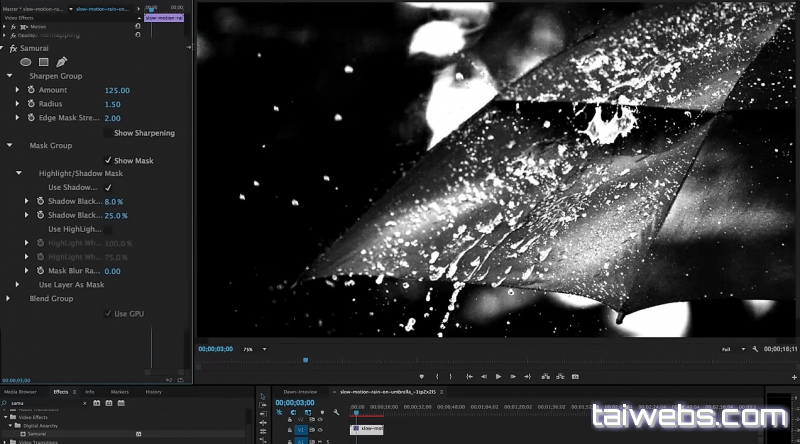Screen dimensions: 800x444
Task: Expand the Blend Group section
Action: click(x=9, y=298)
